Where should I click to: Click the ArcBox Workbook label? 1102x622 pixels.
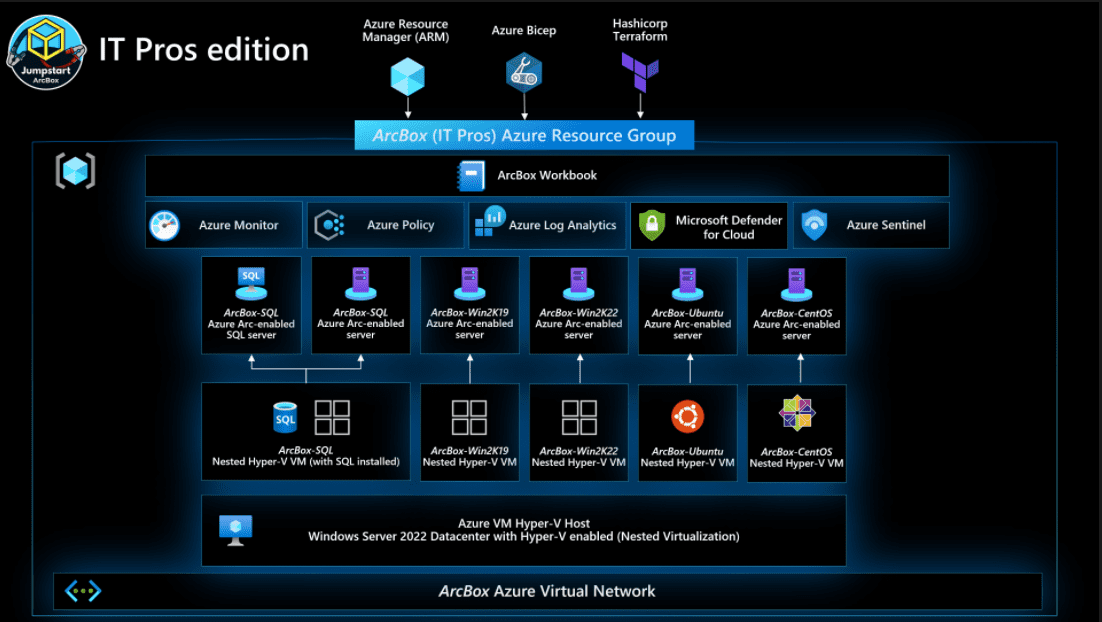[547, 176]
